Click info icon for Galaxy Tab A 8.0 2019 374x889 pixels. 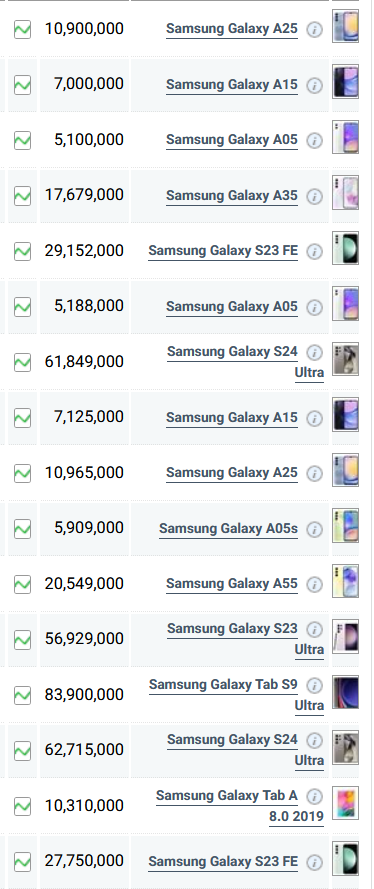coord(314,796)
